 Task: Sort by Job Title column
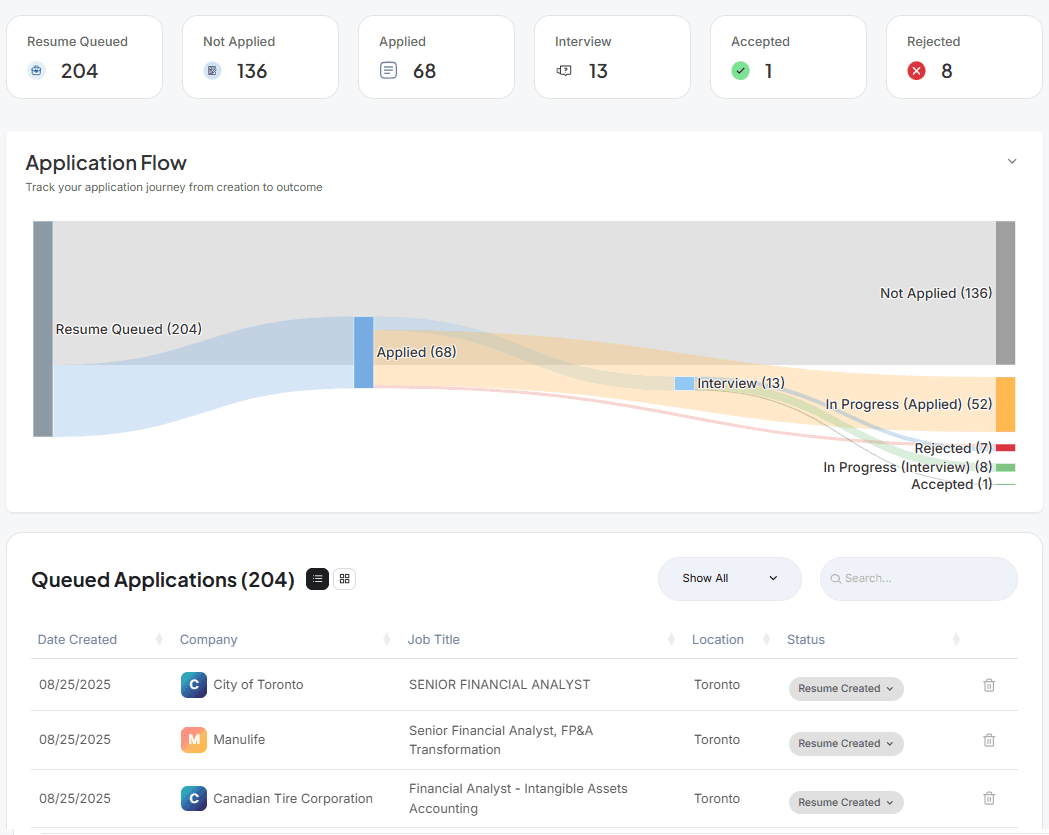(x=434, y=640)
